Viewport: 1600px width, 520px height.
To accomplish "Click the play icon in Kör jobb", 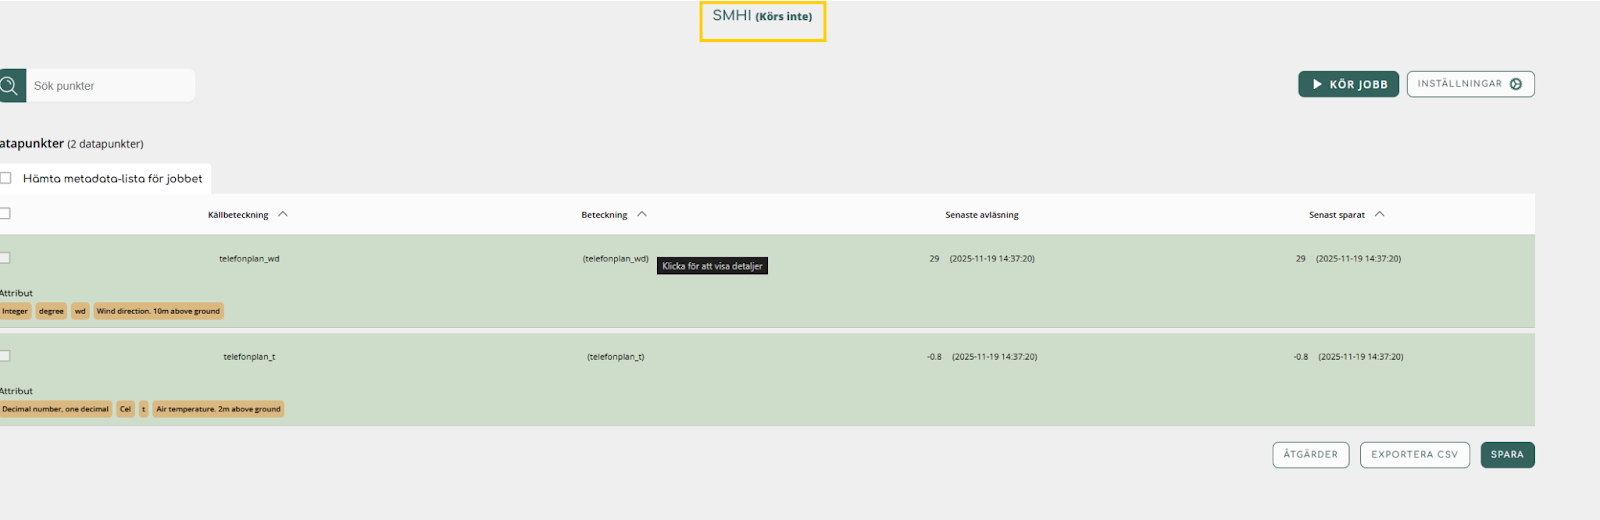I will pos(1317,84).
